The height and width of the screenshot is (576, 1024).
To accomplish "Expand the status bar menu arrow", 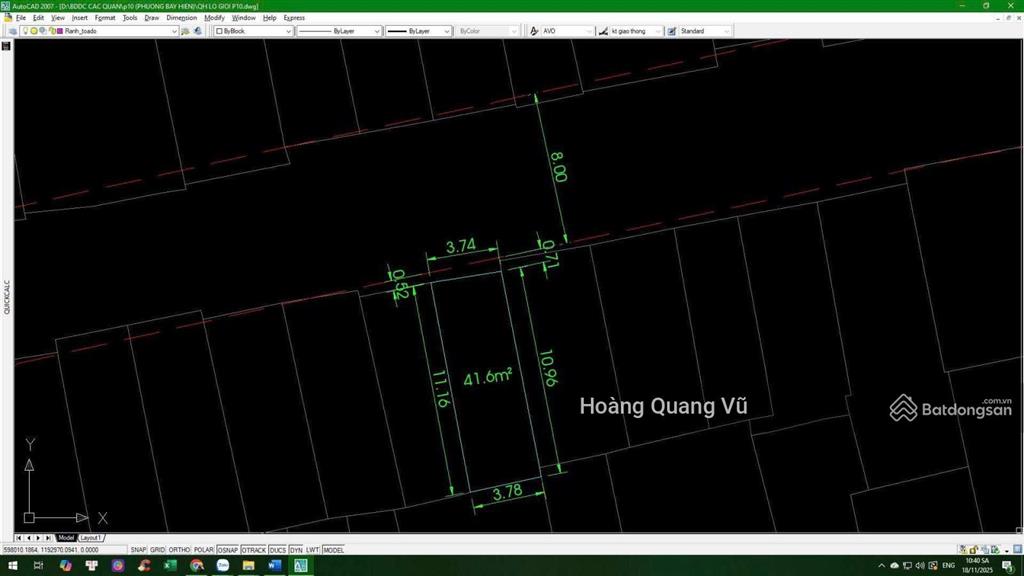I will 1006,551.
